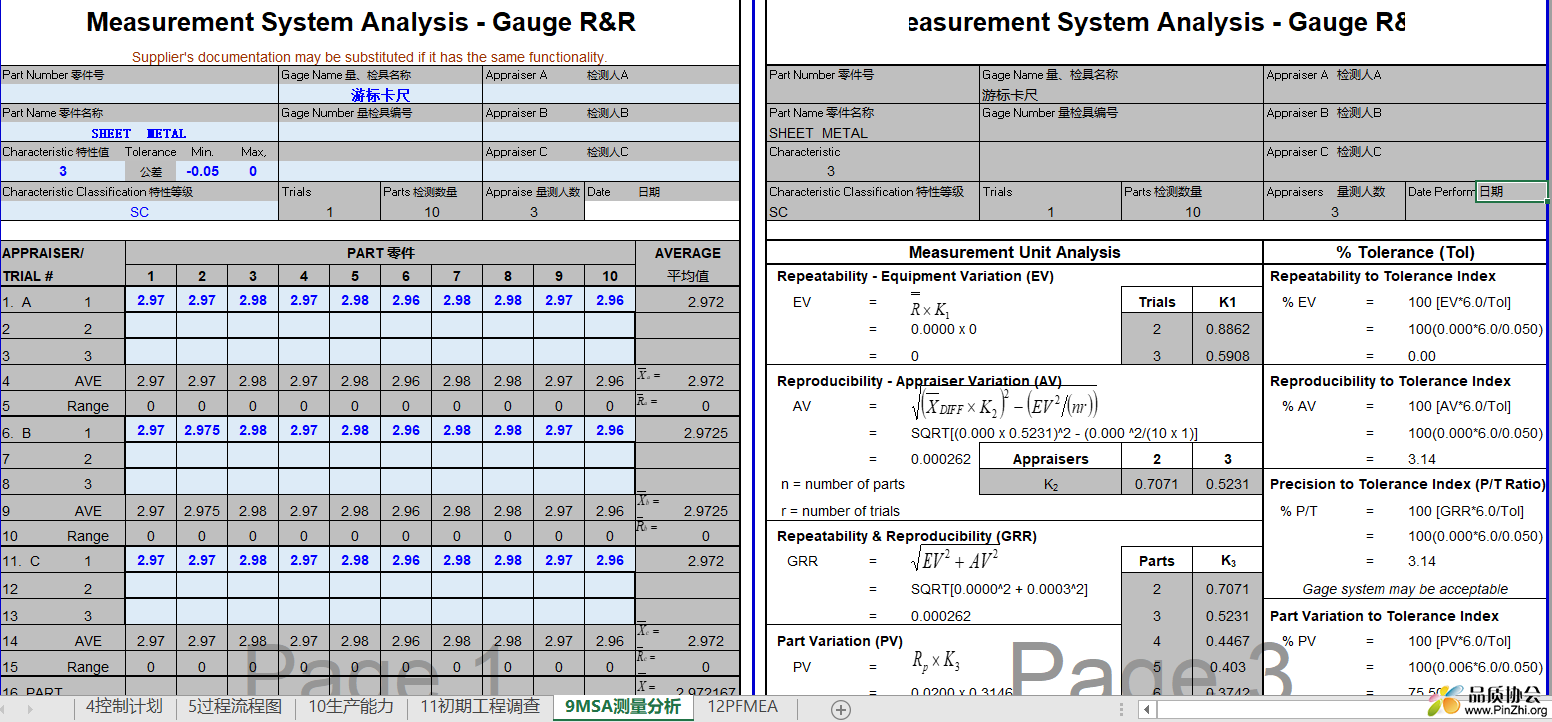Screen dimensions: 1552x722
Task: Click empty cell row 7 trial 2 part 4
Action: [x=304, y=457]
